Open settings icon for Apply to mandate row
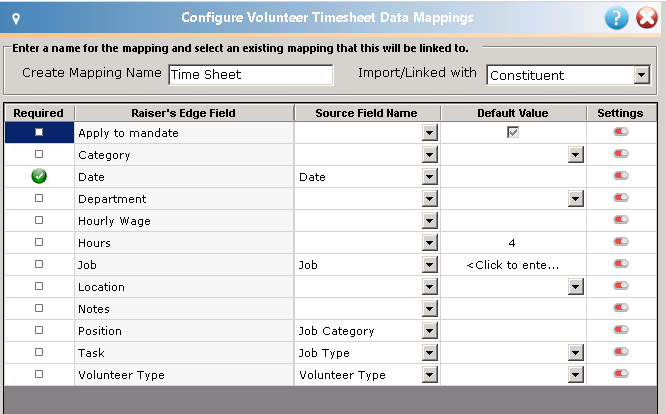The height and width of the screenshot is (414, 666). pyautogui.click(x=621, y=132)
